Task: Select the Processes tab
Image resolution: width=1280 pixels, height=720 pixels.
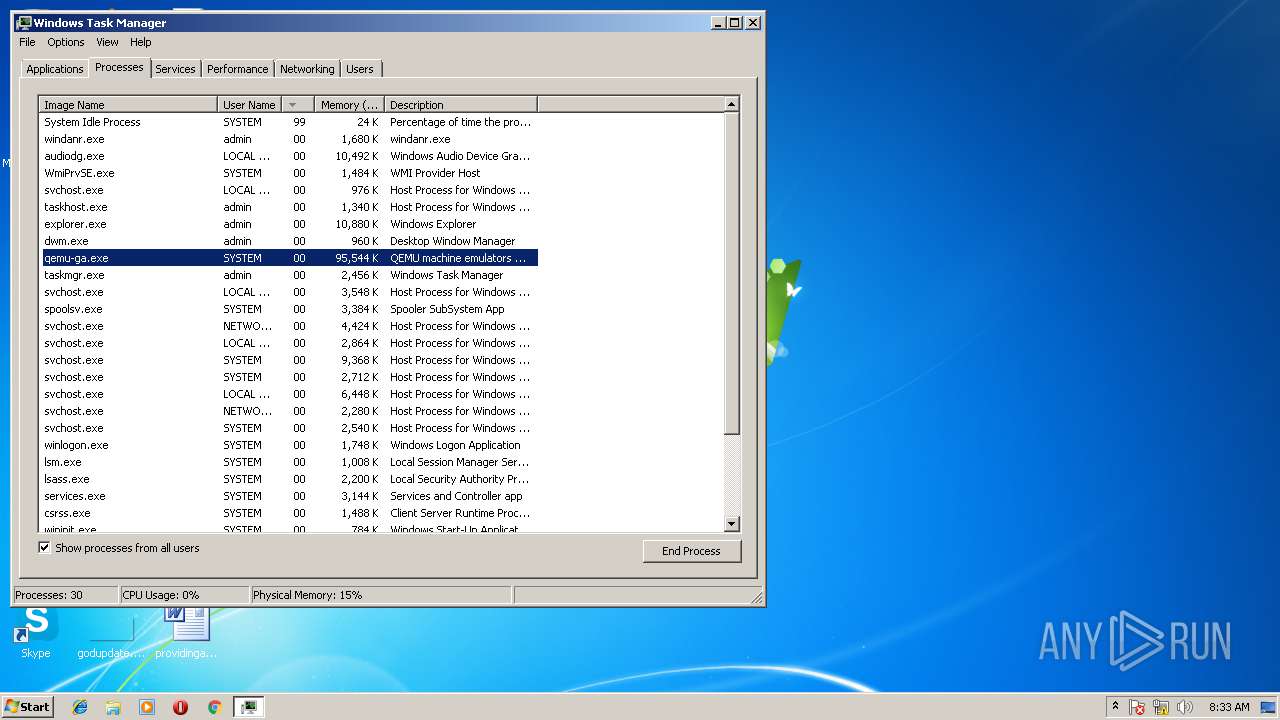Action: [119, 67]
